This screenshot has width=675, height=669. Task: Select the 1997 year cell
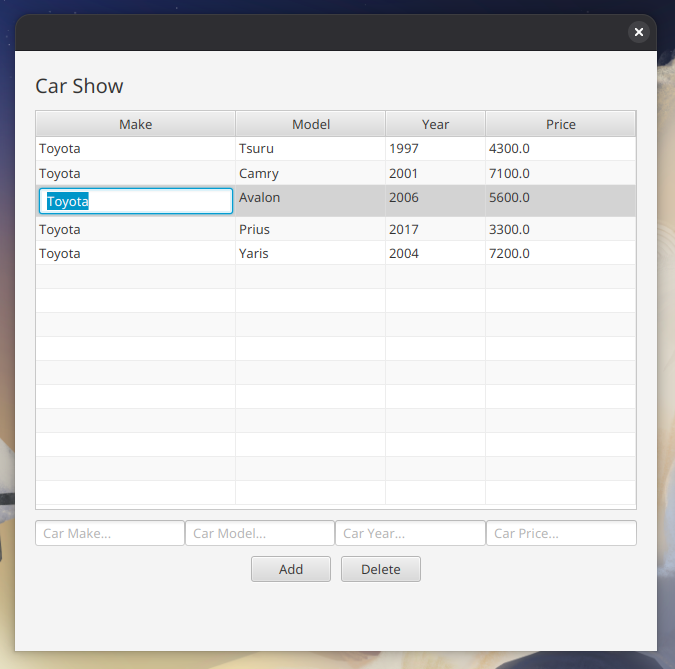(435, 149)
